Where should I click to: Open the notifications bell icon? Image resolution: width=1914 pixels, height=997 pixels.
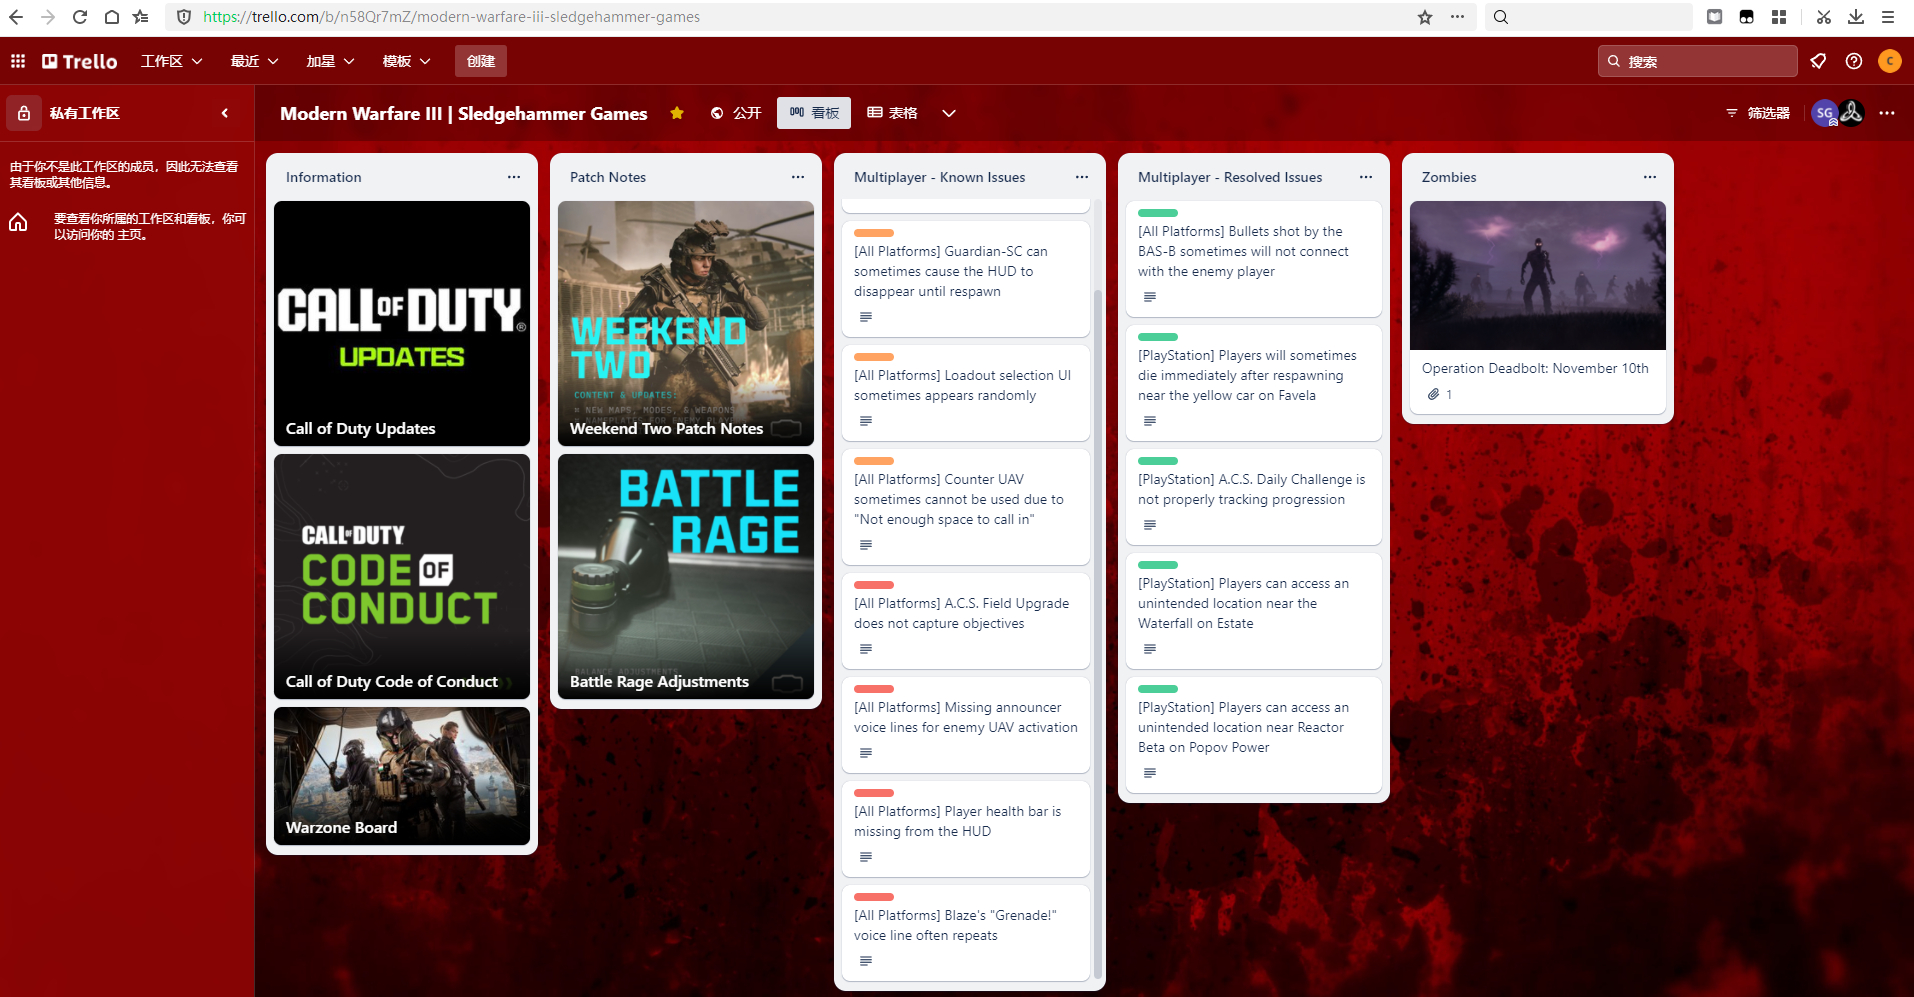[1818, 61]
